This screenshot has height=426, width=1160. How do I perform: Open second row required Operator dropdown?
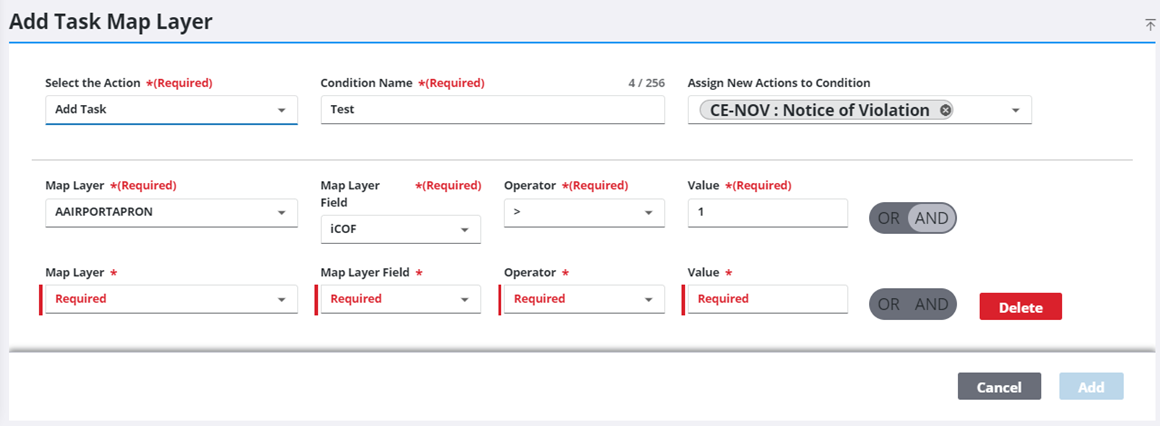tap(584, 299)
